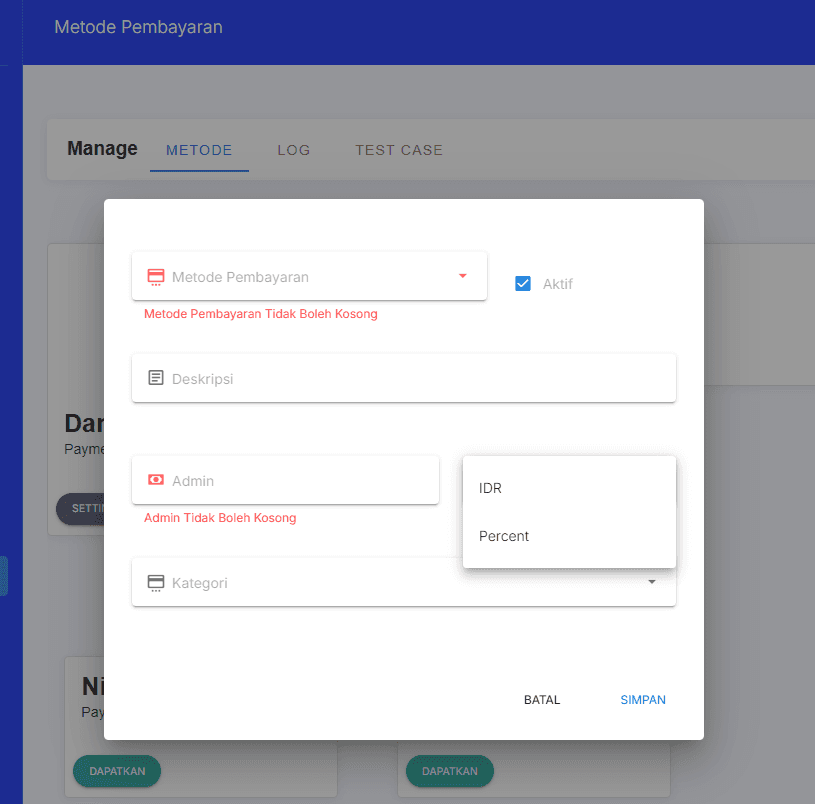Focus the Admin fee input

tap(300, 481)
